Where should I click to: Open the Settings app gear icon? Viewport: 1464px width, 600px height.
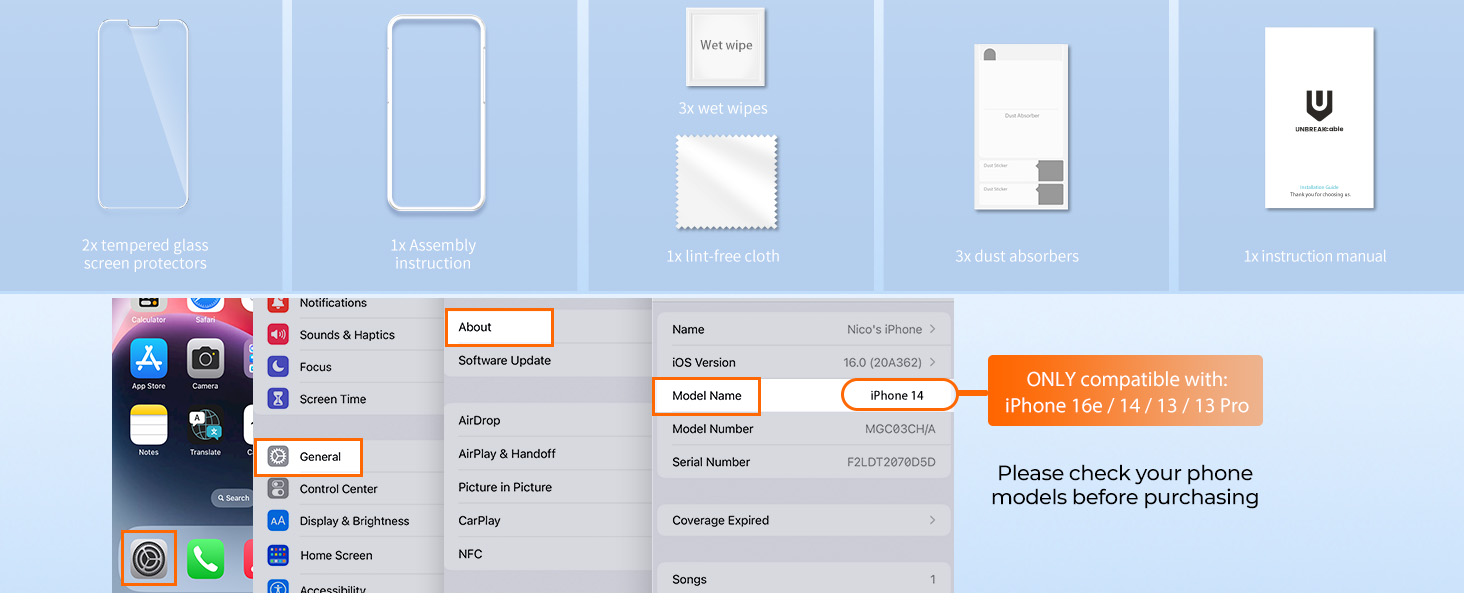150,558
